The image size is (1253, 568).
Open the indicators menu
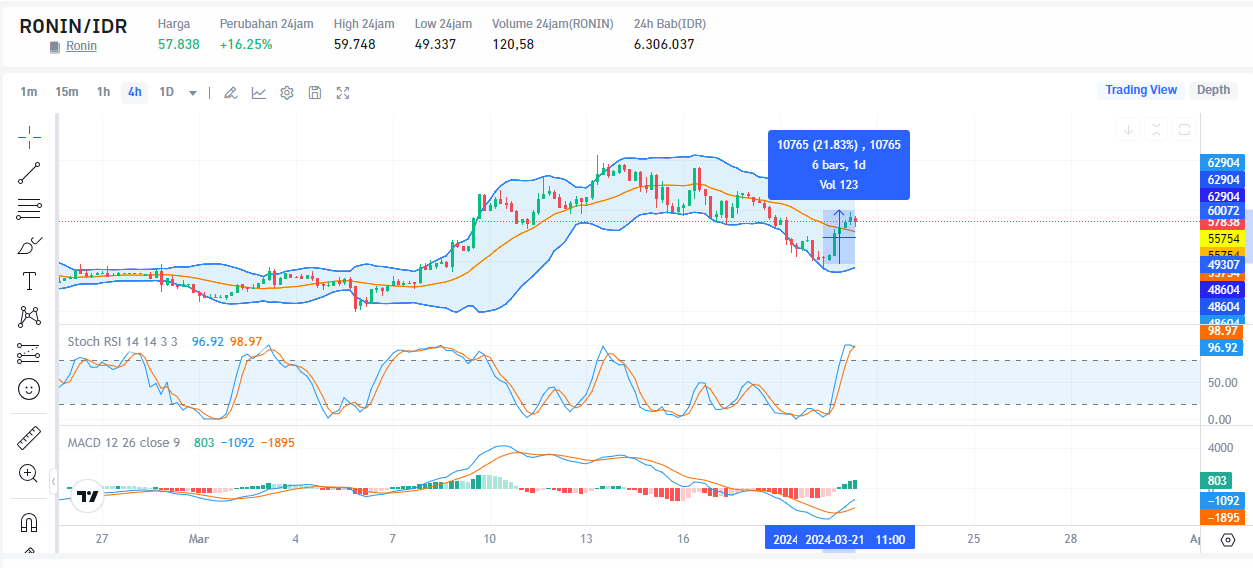[x=259, y=92]
